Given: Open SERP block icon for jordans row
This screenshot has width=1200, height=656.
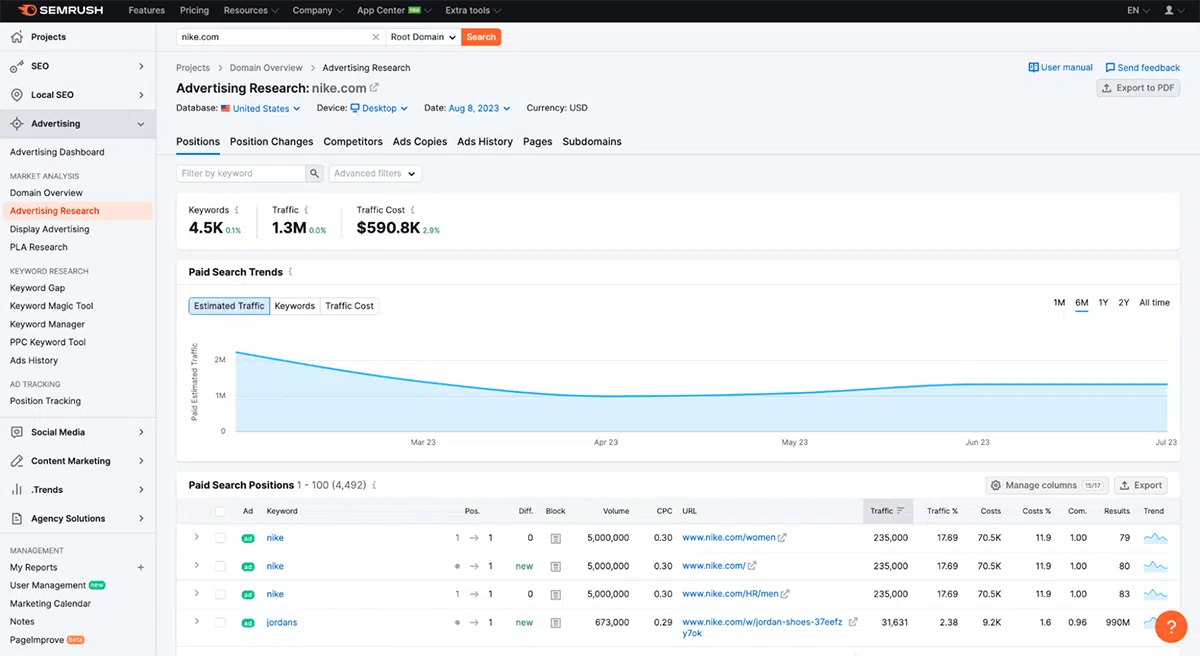Looking at the screenshot, I should tap(555, 622).
